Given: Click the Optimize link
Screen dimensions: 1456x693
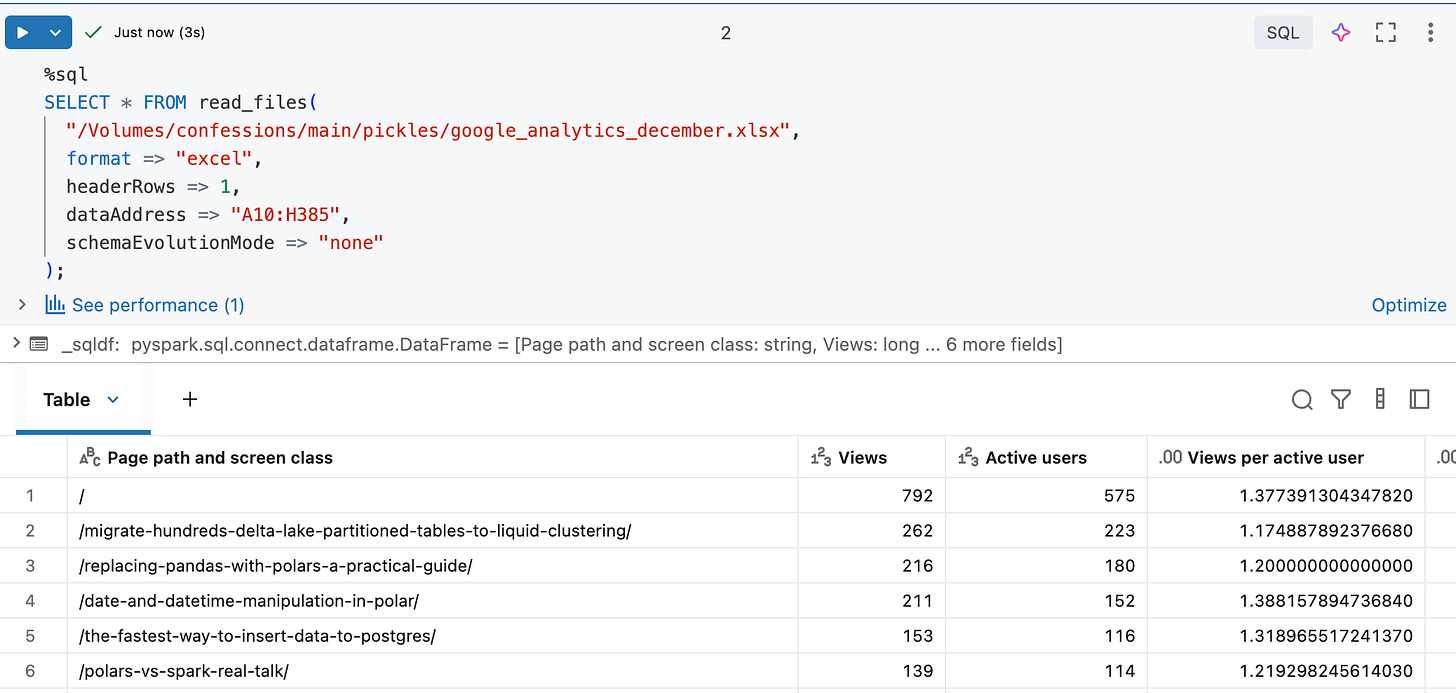Looking at the screenshot, I should point(1409,305).
